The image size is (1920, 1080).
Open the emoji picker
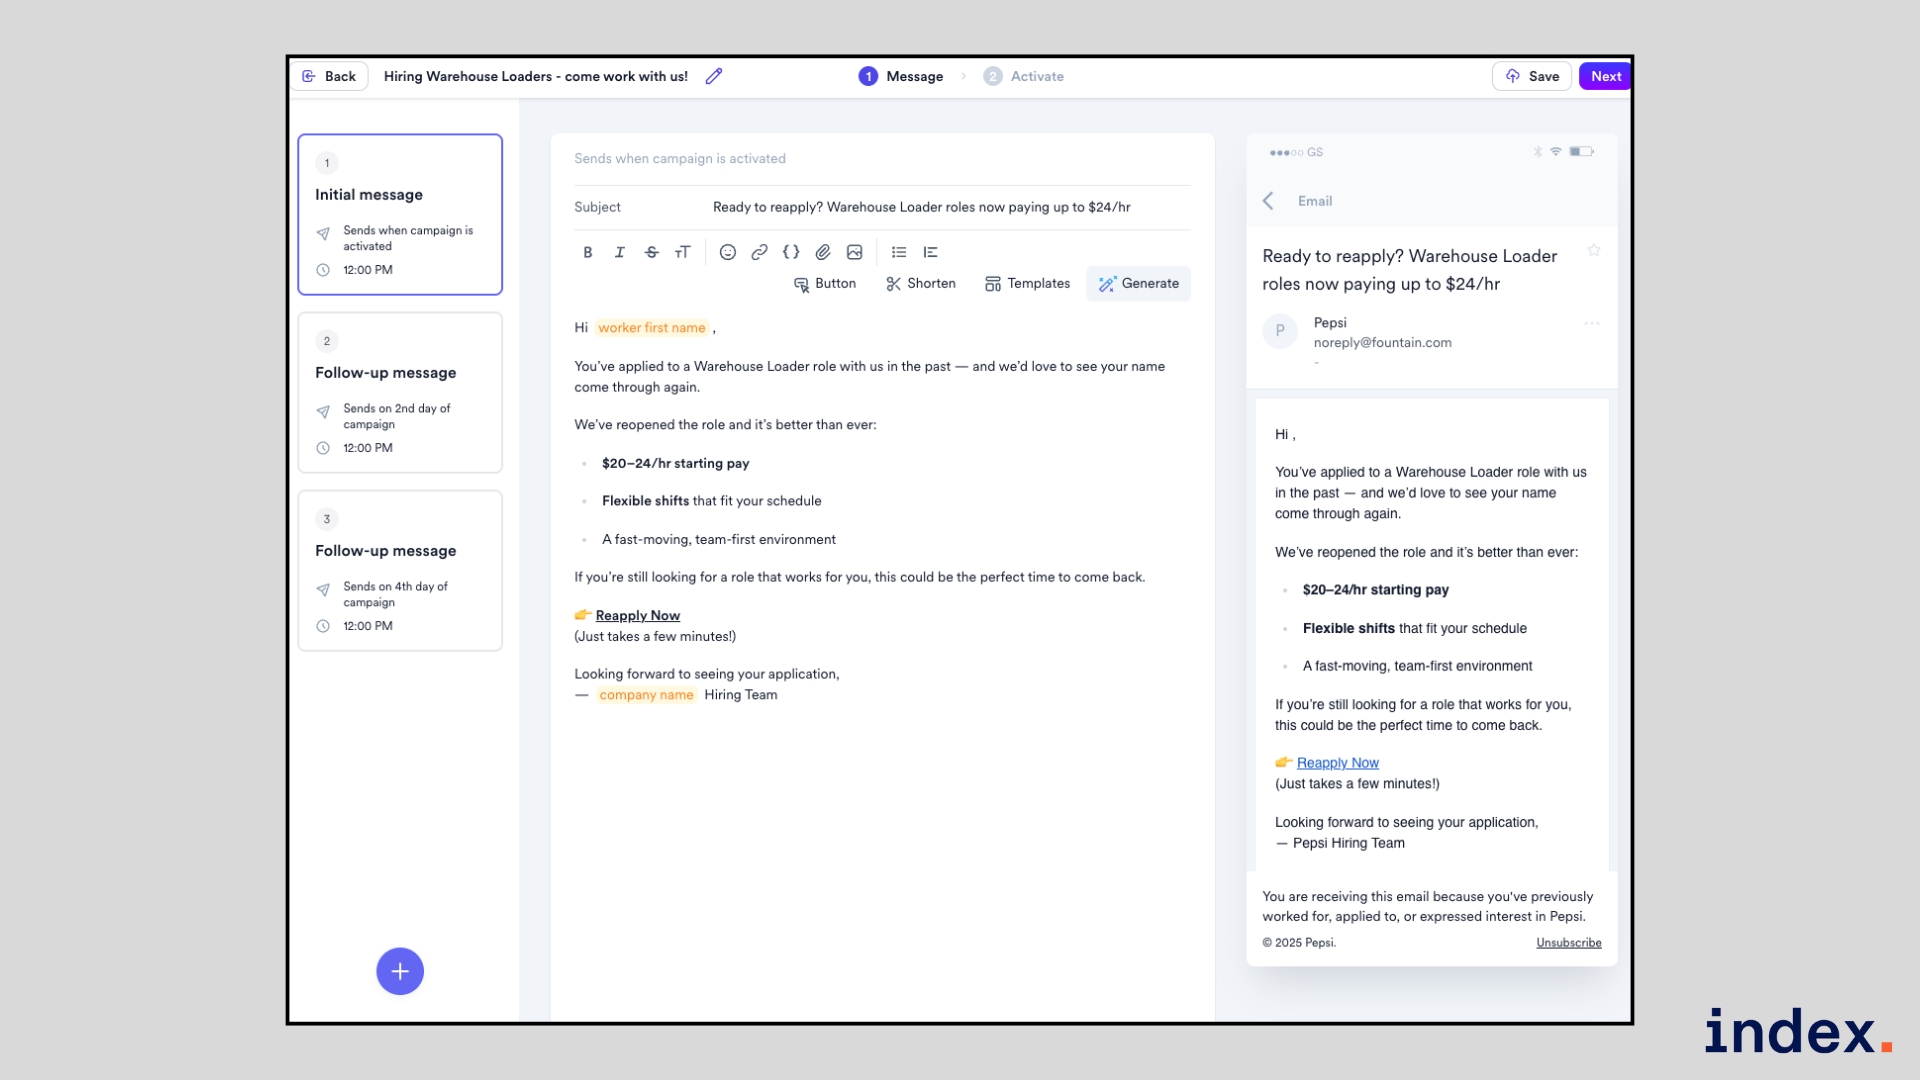(x=728, y=252)
